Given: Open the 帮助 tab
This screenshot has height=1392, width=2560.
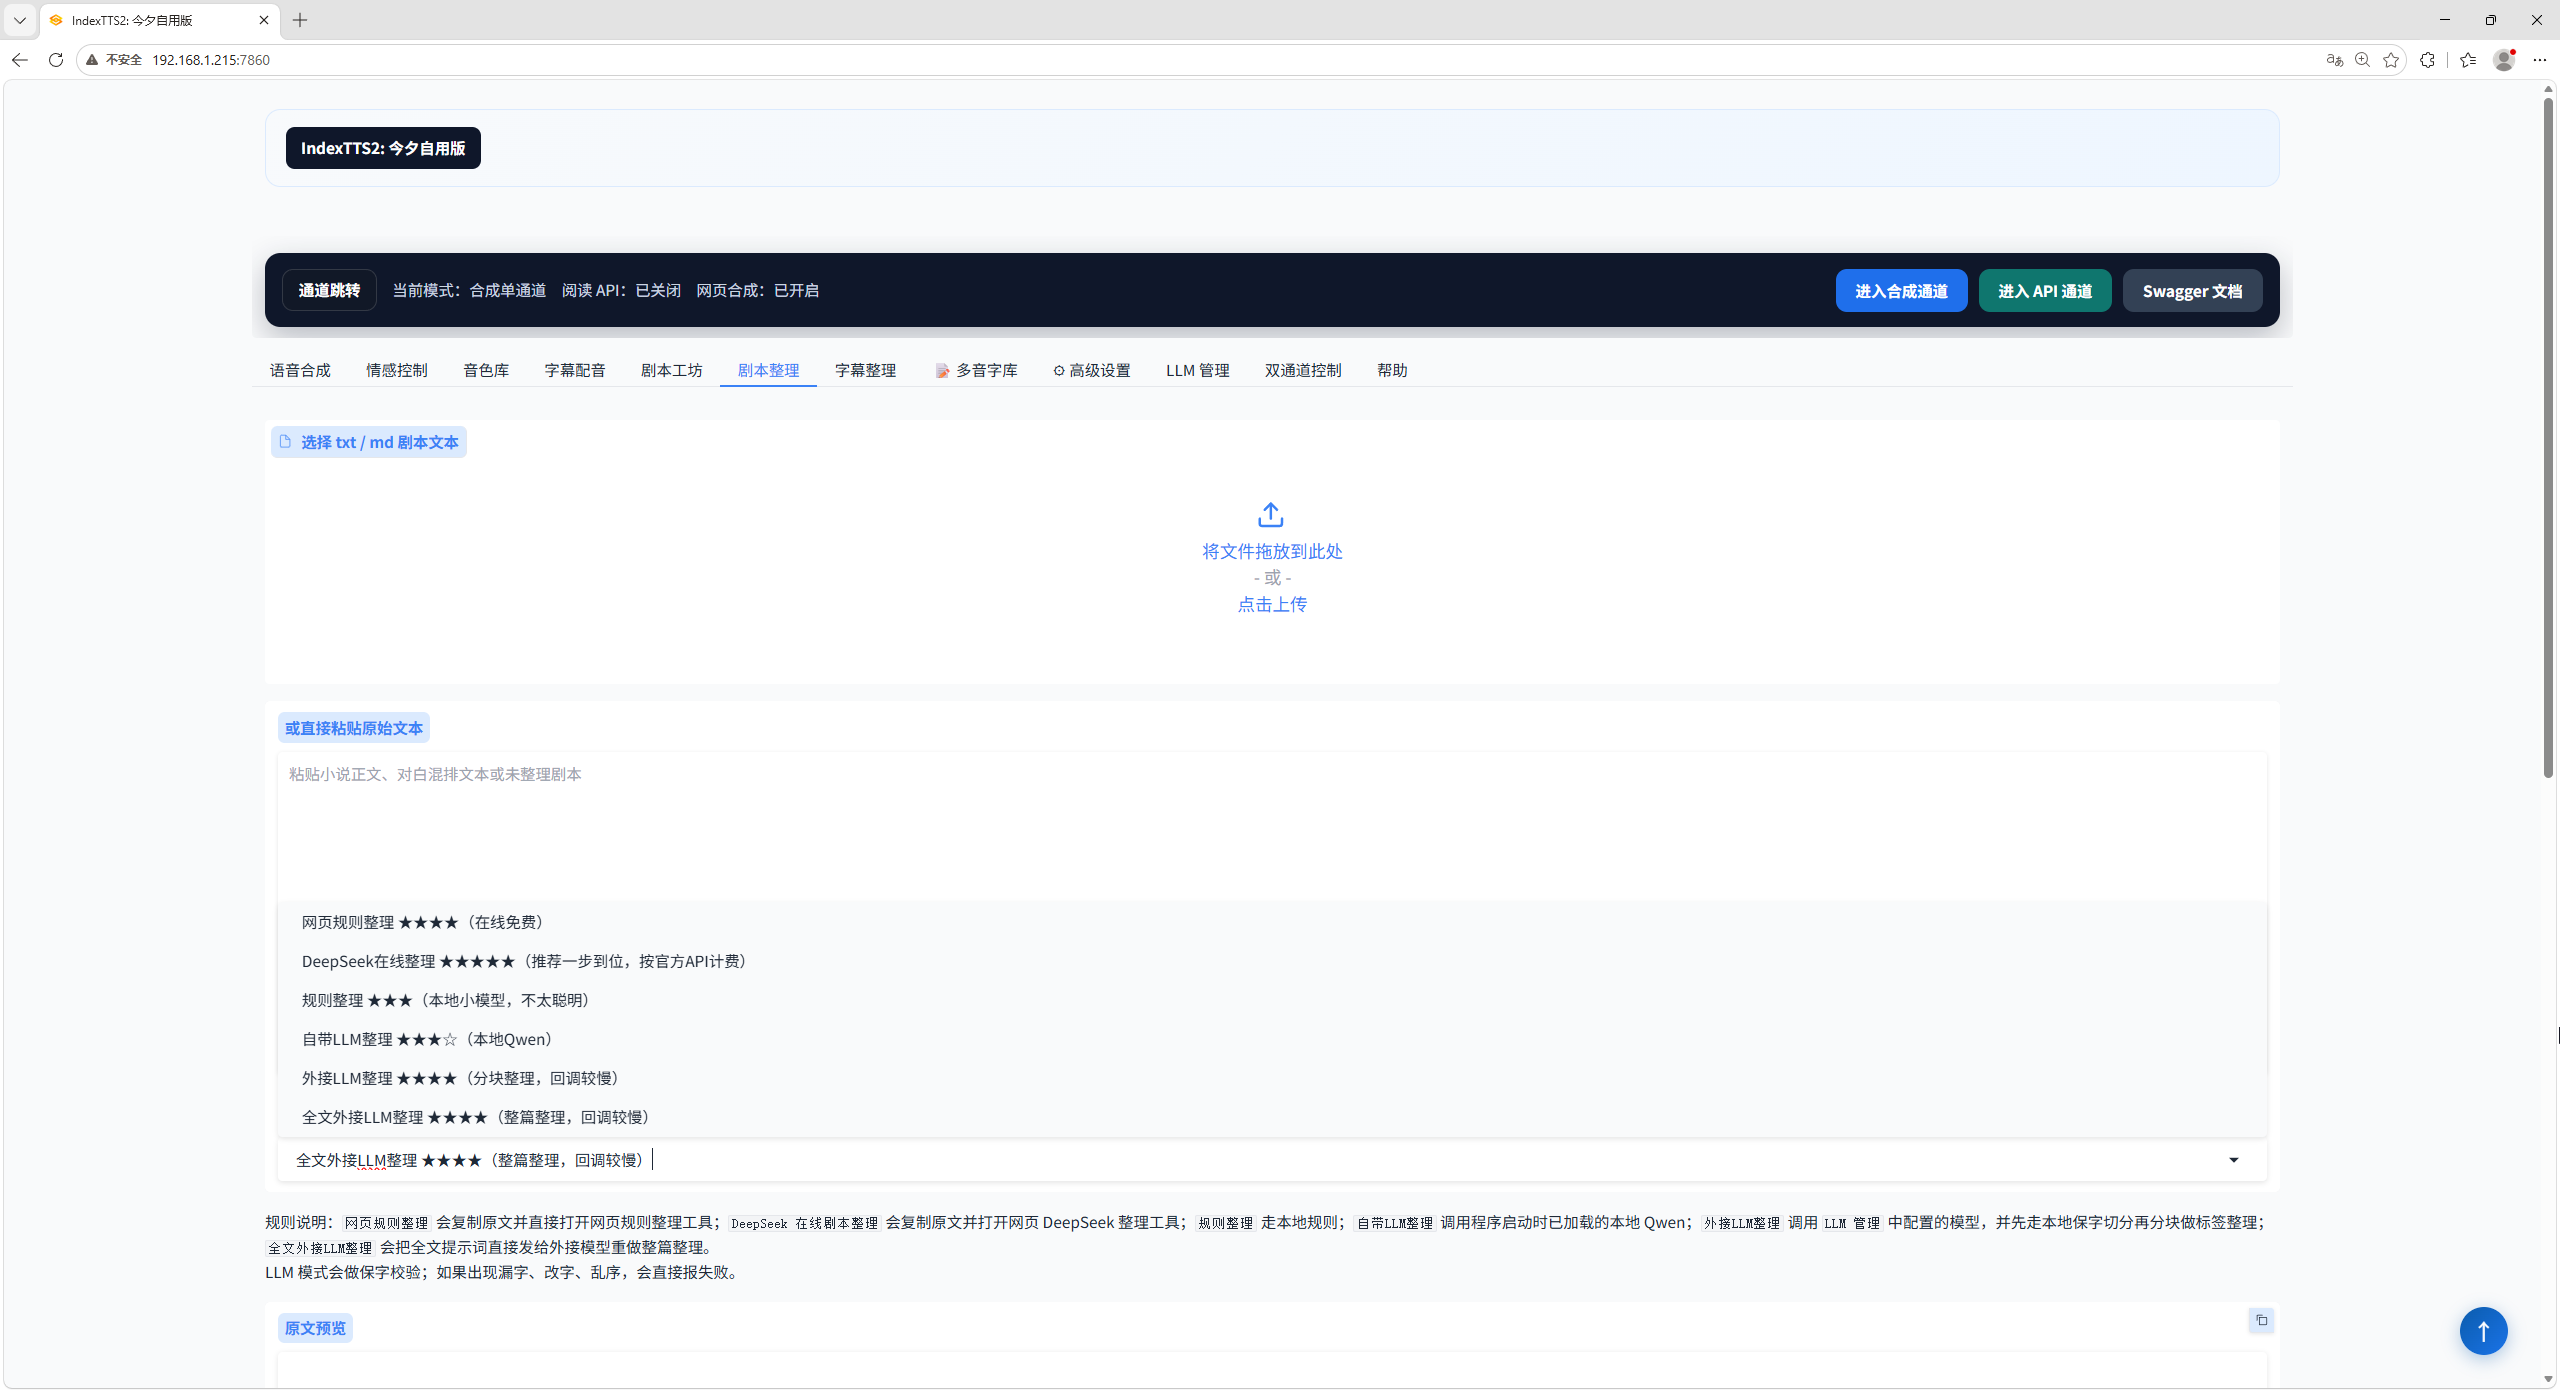Looking at the screenshot, I should pos(1392,370).
